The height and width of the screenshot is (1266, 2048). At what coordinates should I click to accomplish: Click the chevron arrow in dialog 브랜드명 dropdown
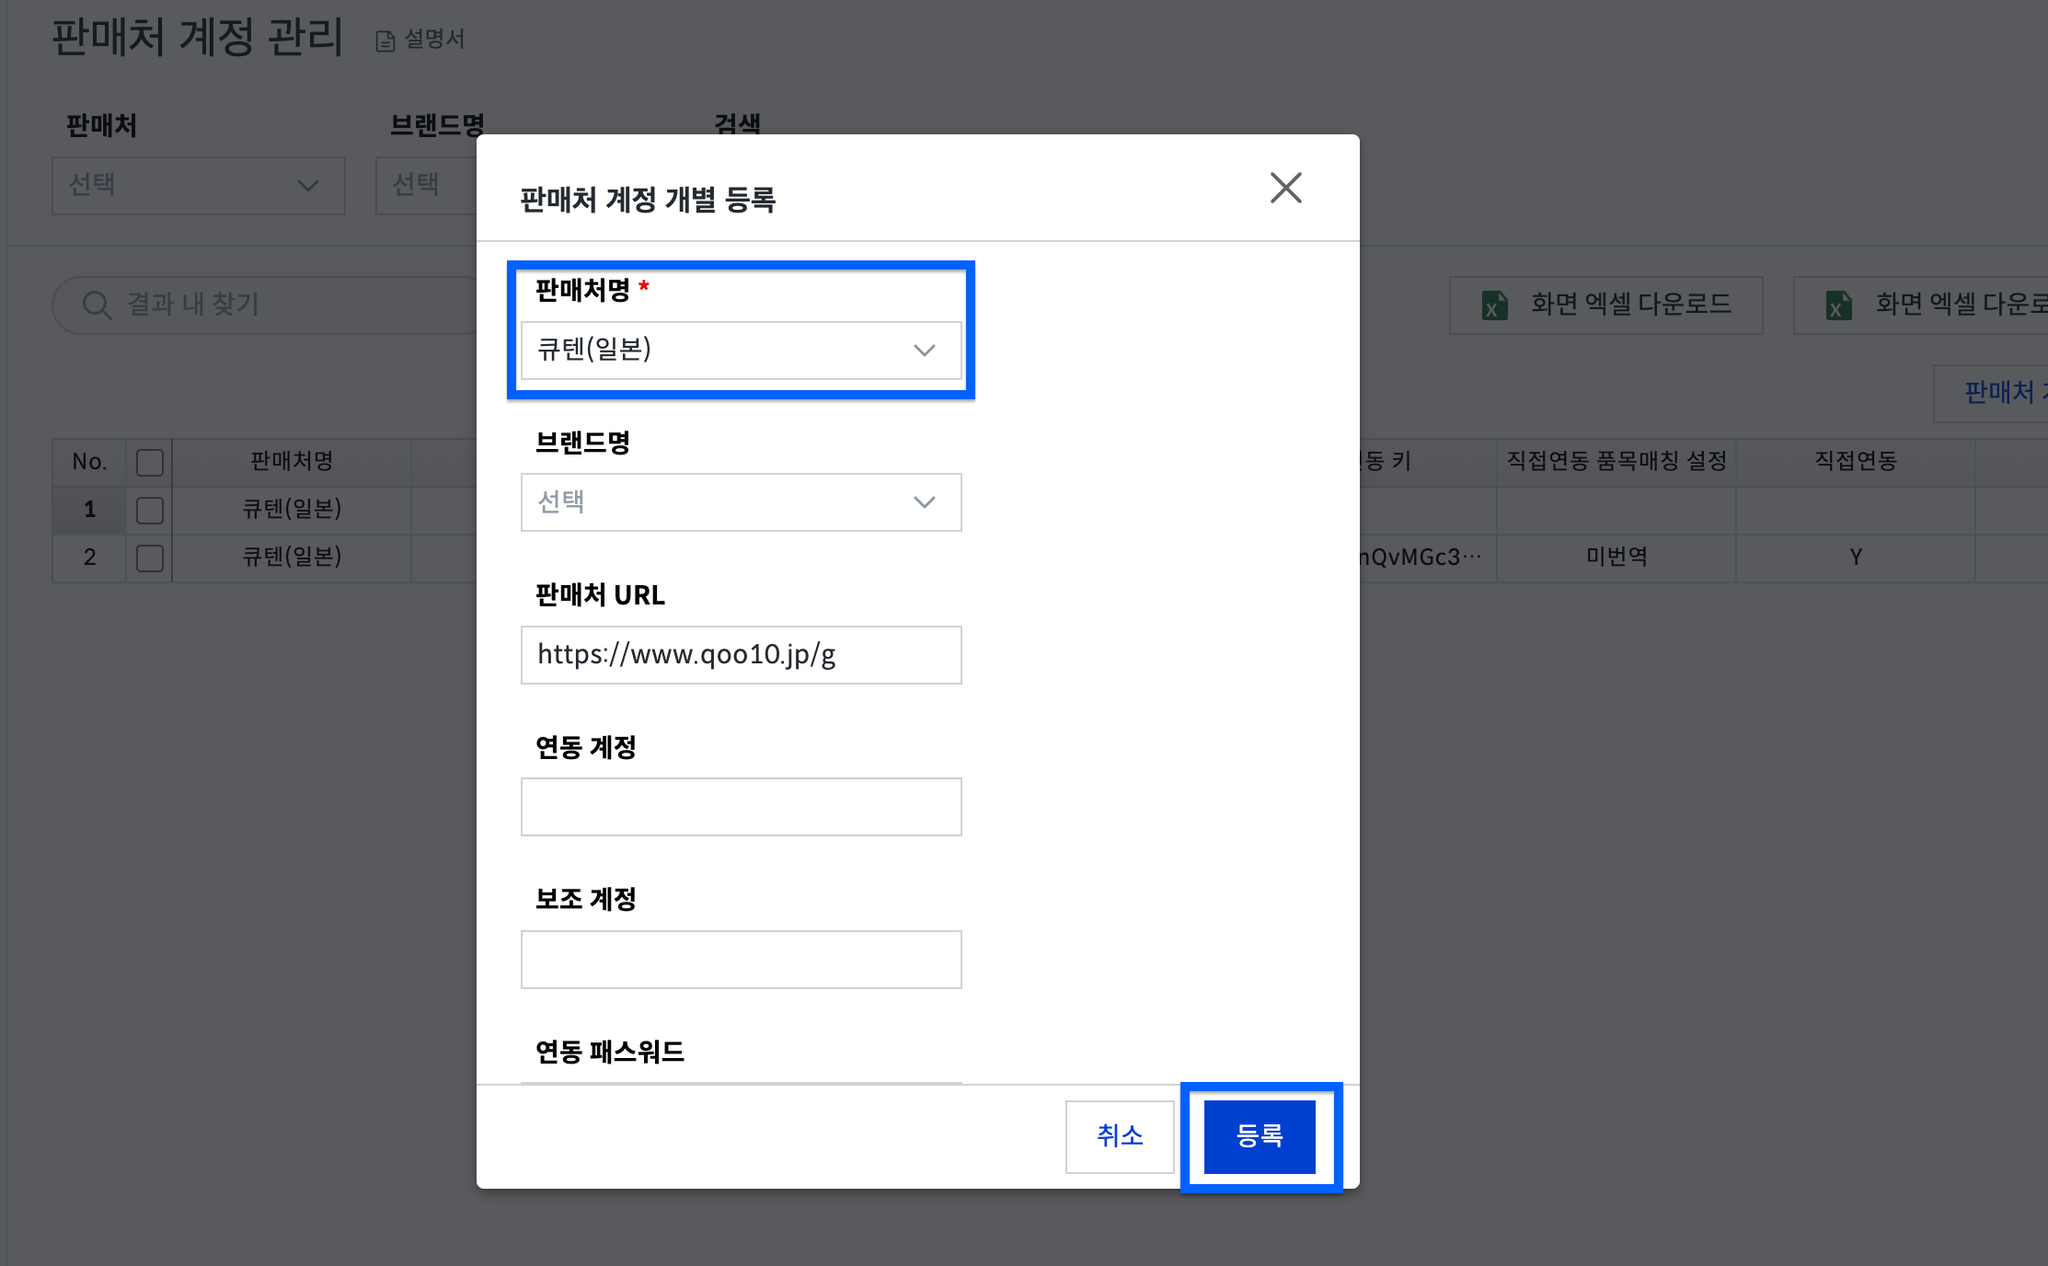click(924, 503)
